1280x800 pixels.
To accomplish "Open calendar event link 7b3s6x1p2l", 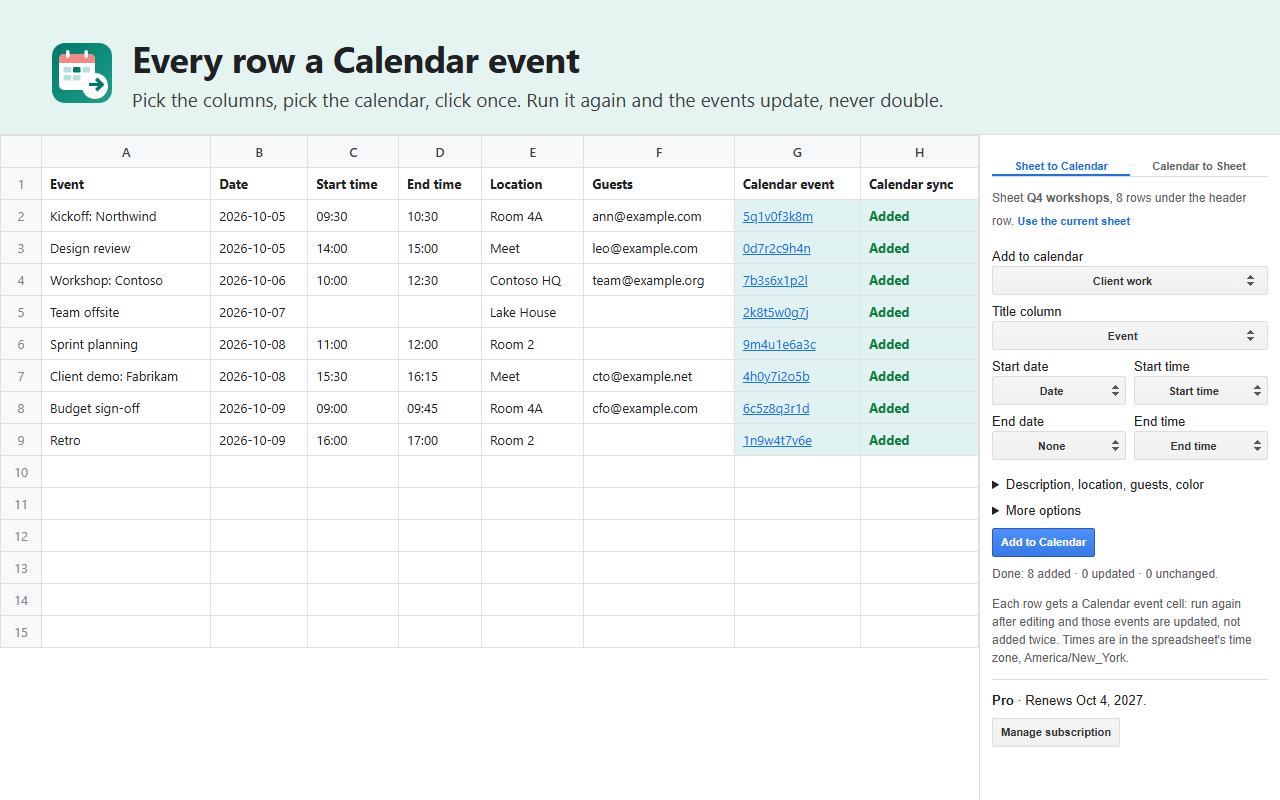I will pyautogui.click(x=775, y=281).
